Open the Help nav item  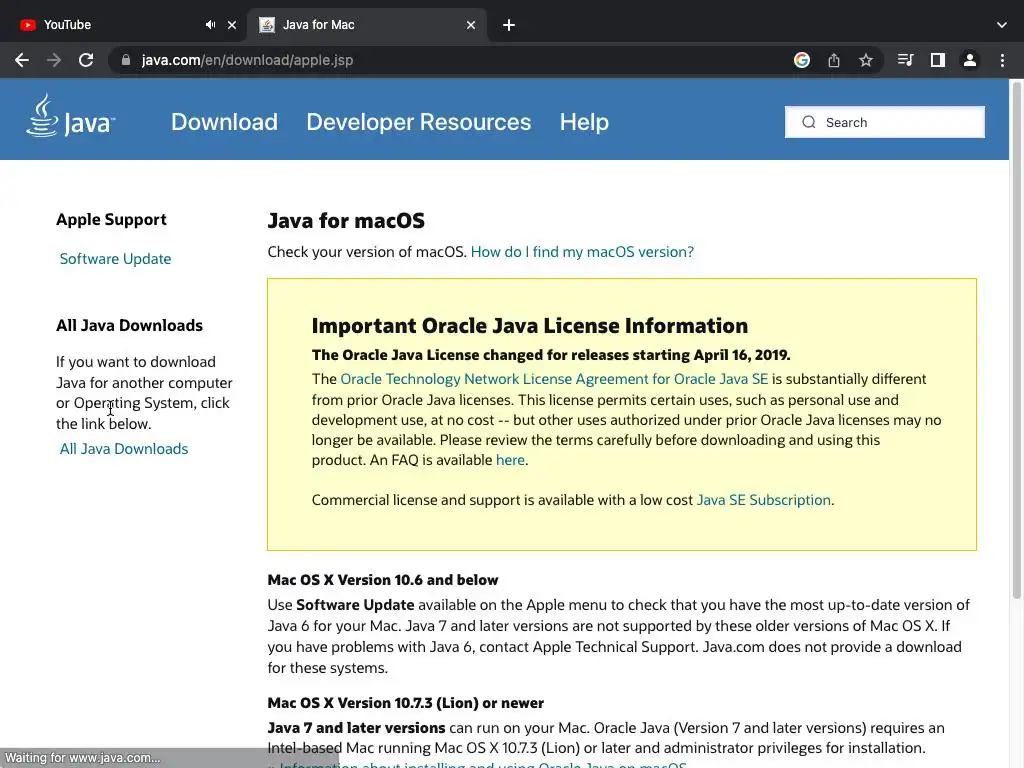(584, 122)
